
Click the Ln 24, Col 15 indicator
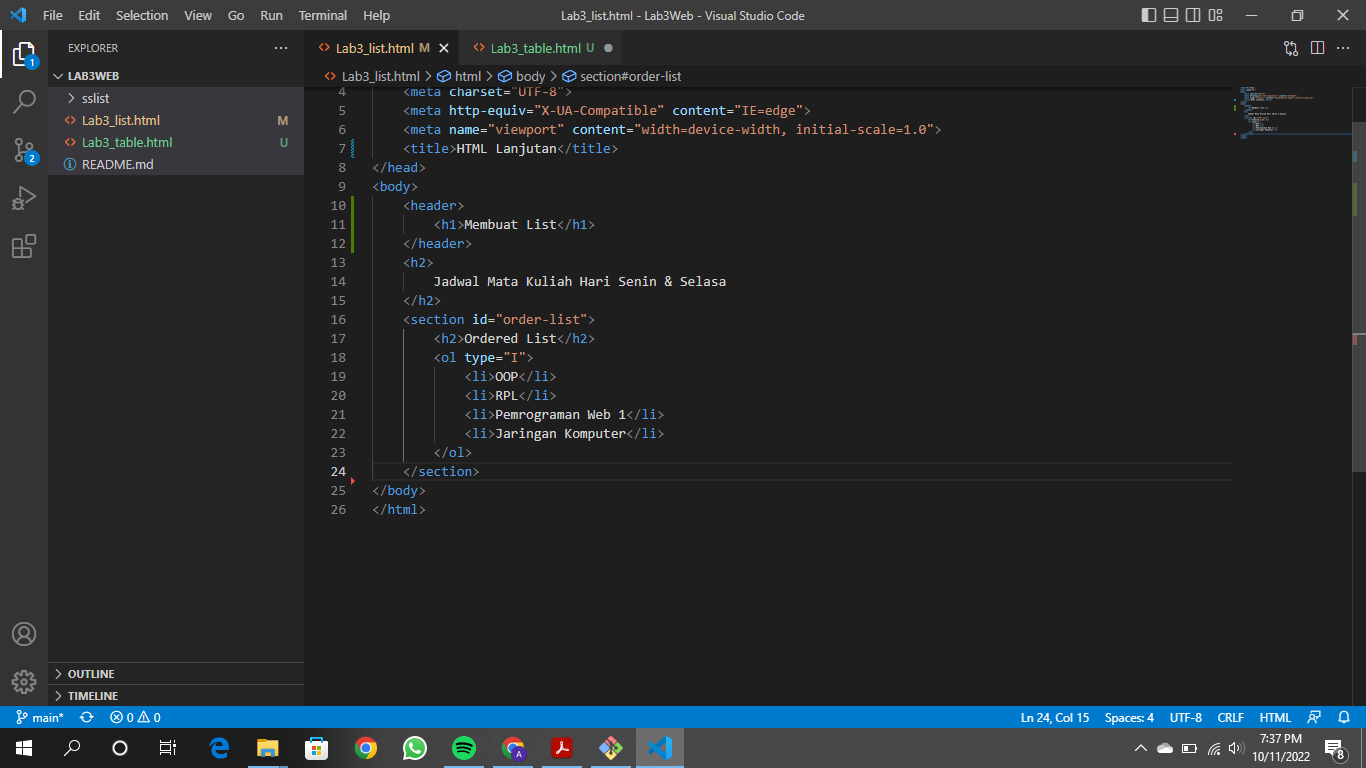point(1055,717)
